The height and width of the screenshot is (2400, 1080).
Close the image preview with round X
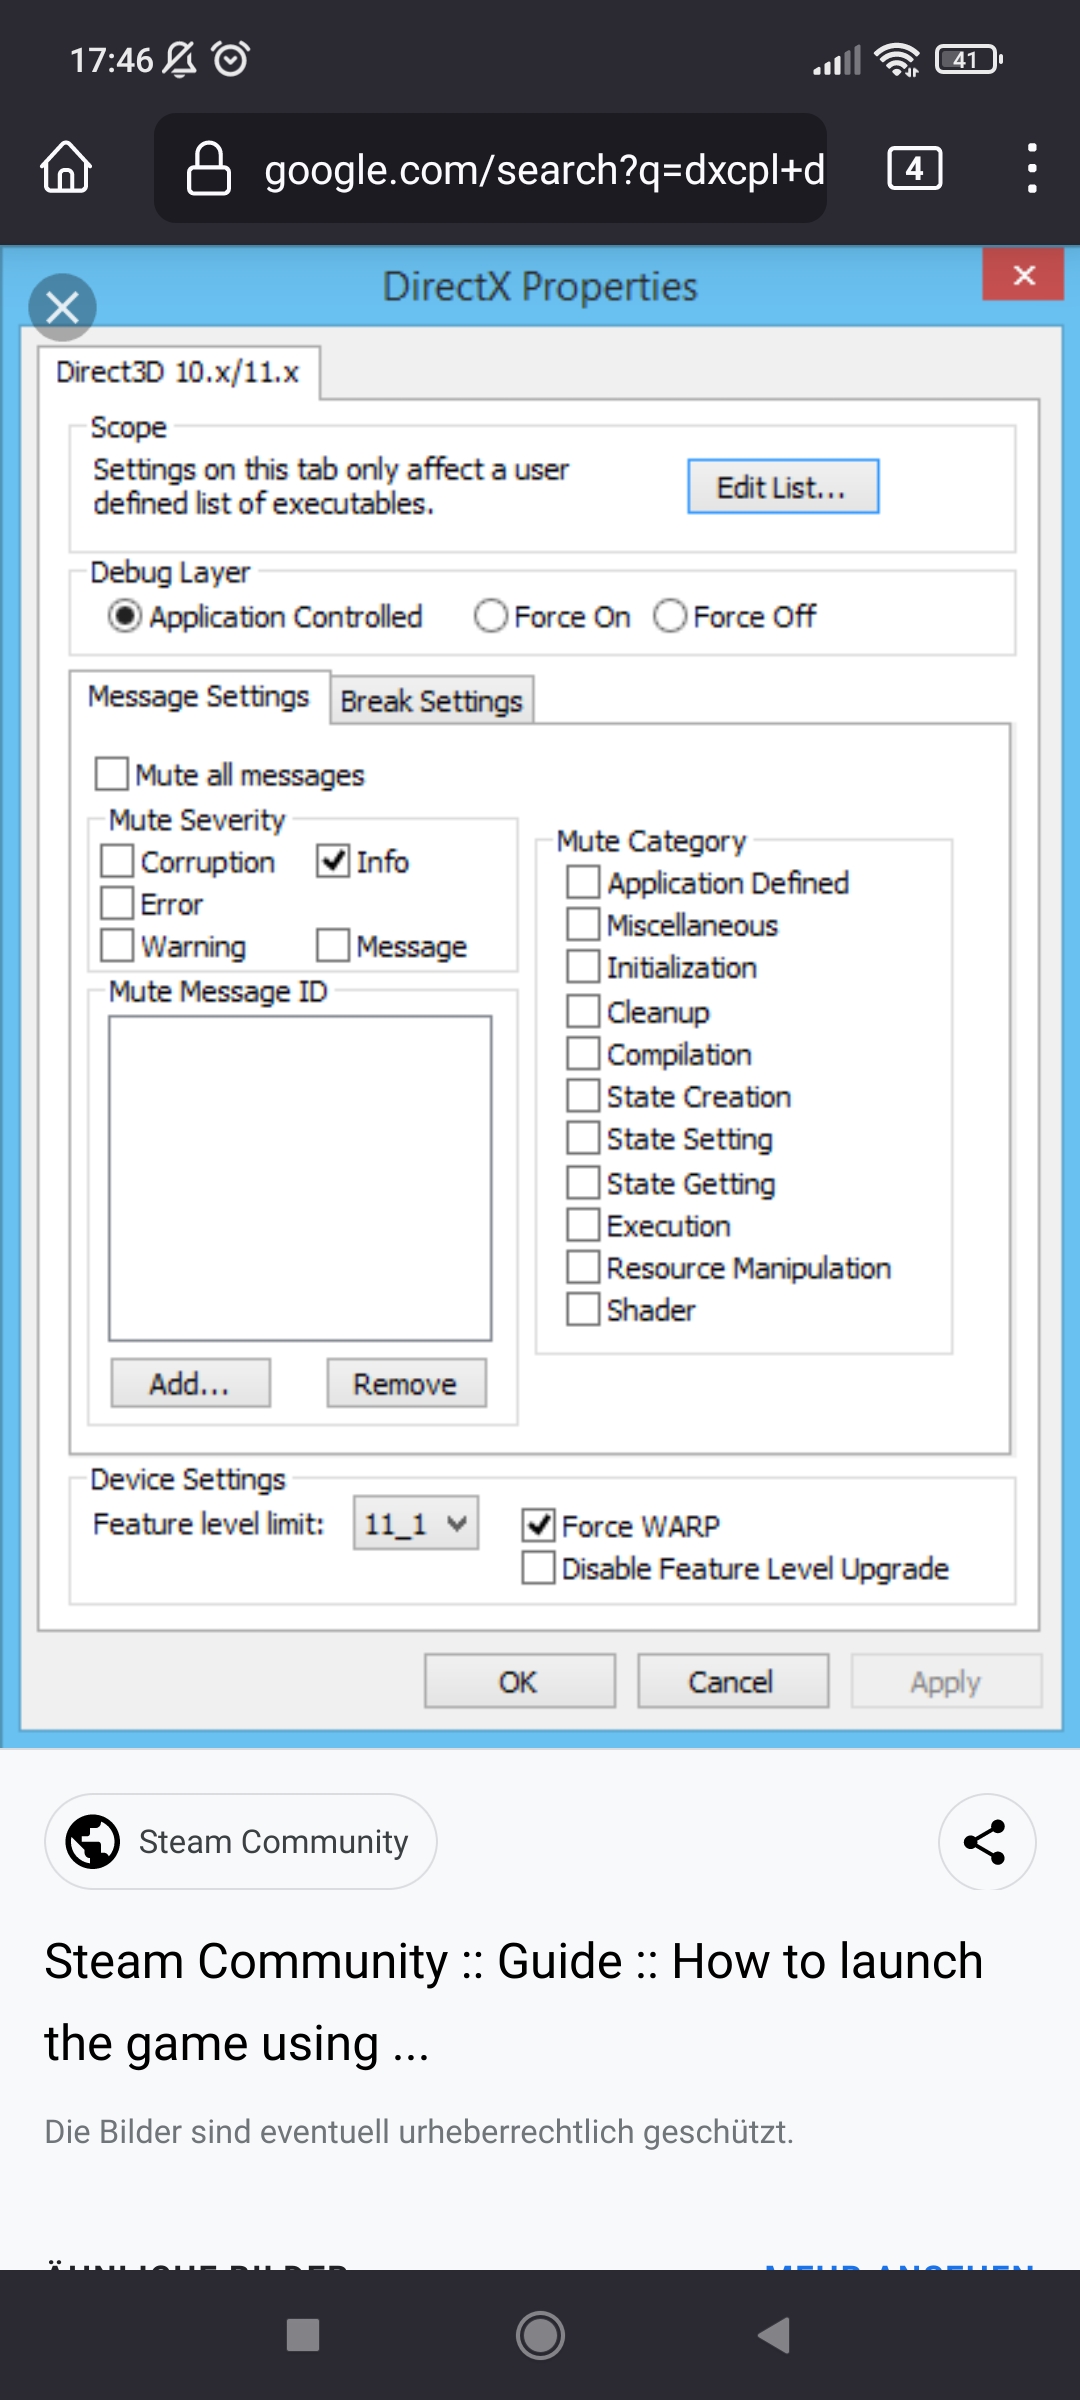(x=62, y=307)
